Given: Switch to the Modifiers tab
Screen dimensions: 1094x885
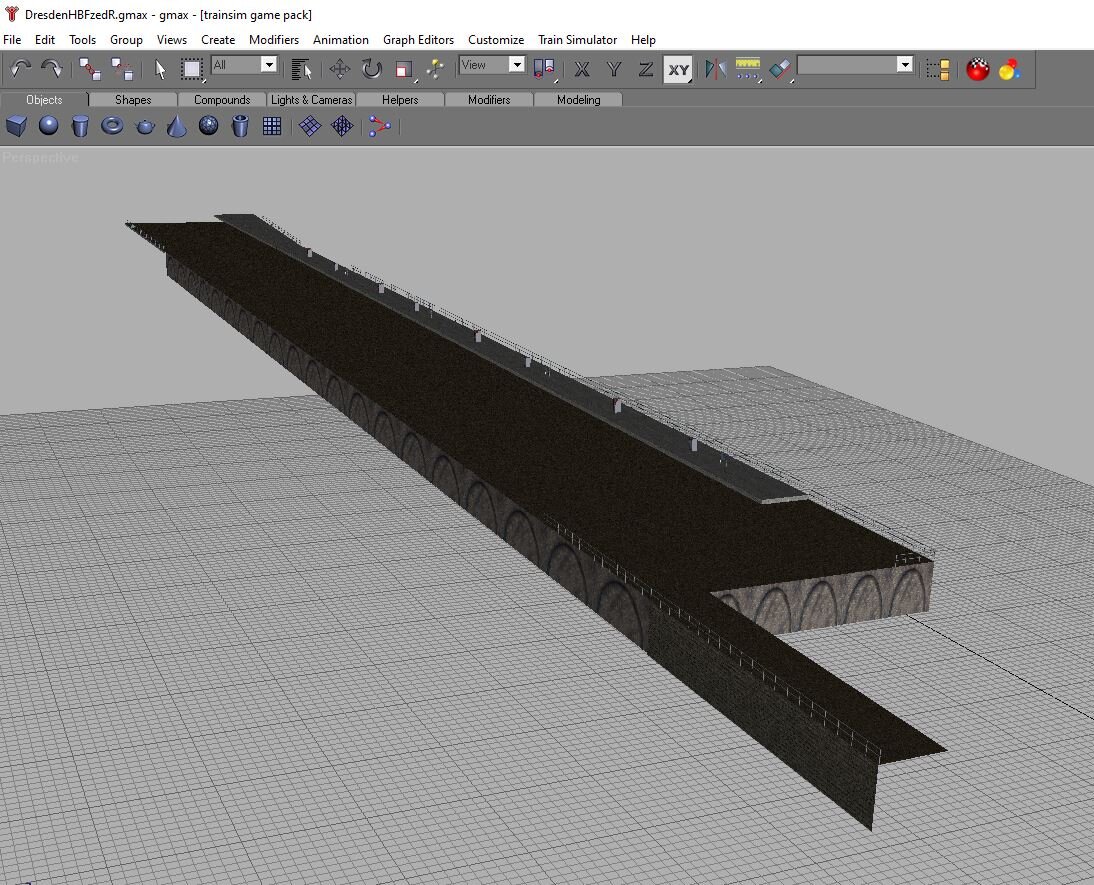Looking at the screenshot, I should click(489, 100).
